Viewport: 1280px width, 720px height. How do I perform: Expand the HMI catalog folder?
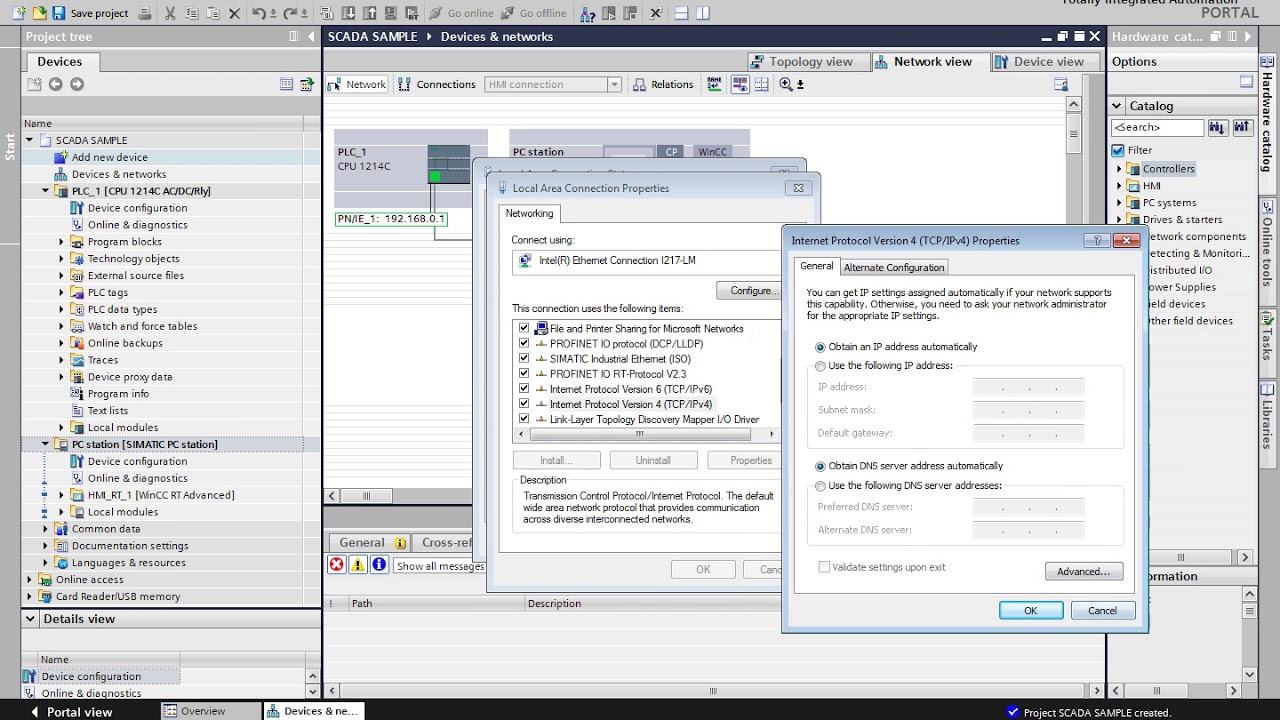[1120, 186]
